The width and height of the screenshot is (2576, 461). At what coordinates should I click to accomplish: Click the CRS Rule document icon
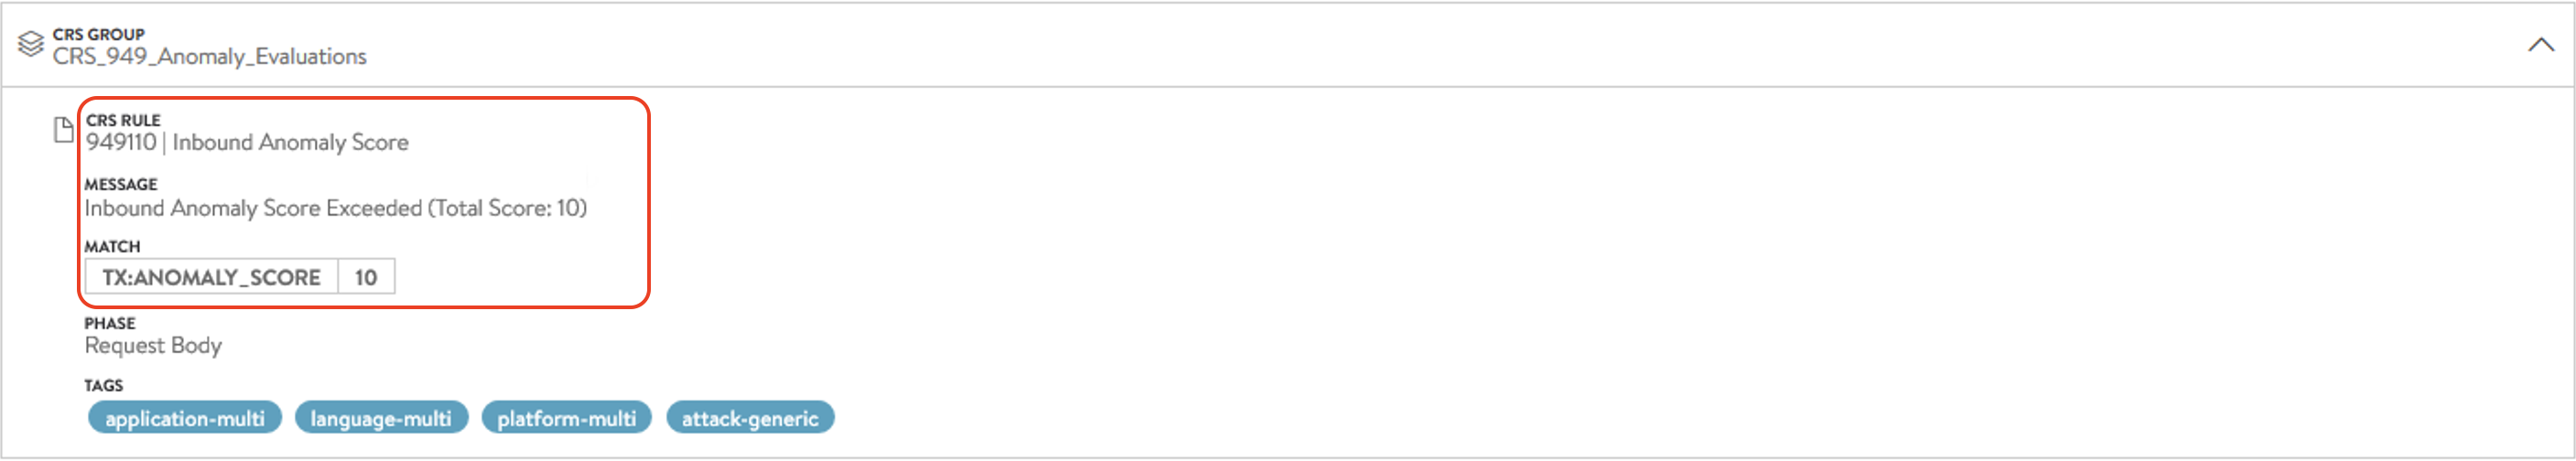pos(63,130)
